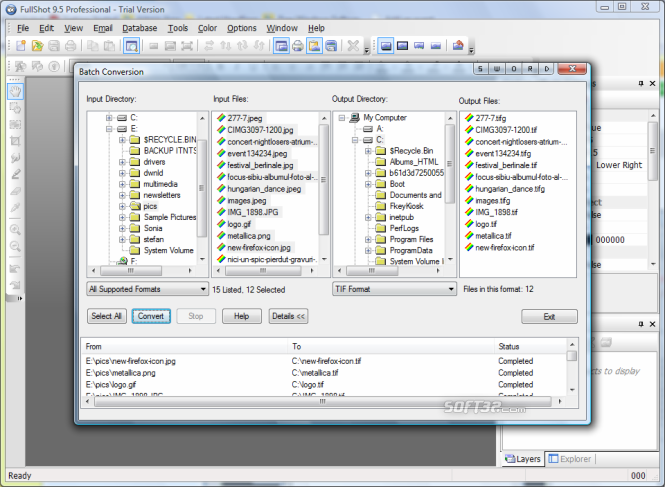Select hungarian_dance.jpeg in Input Files
The width and height of the screenshot is (665, 487).
[264, 189]
